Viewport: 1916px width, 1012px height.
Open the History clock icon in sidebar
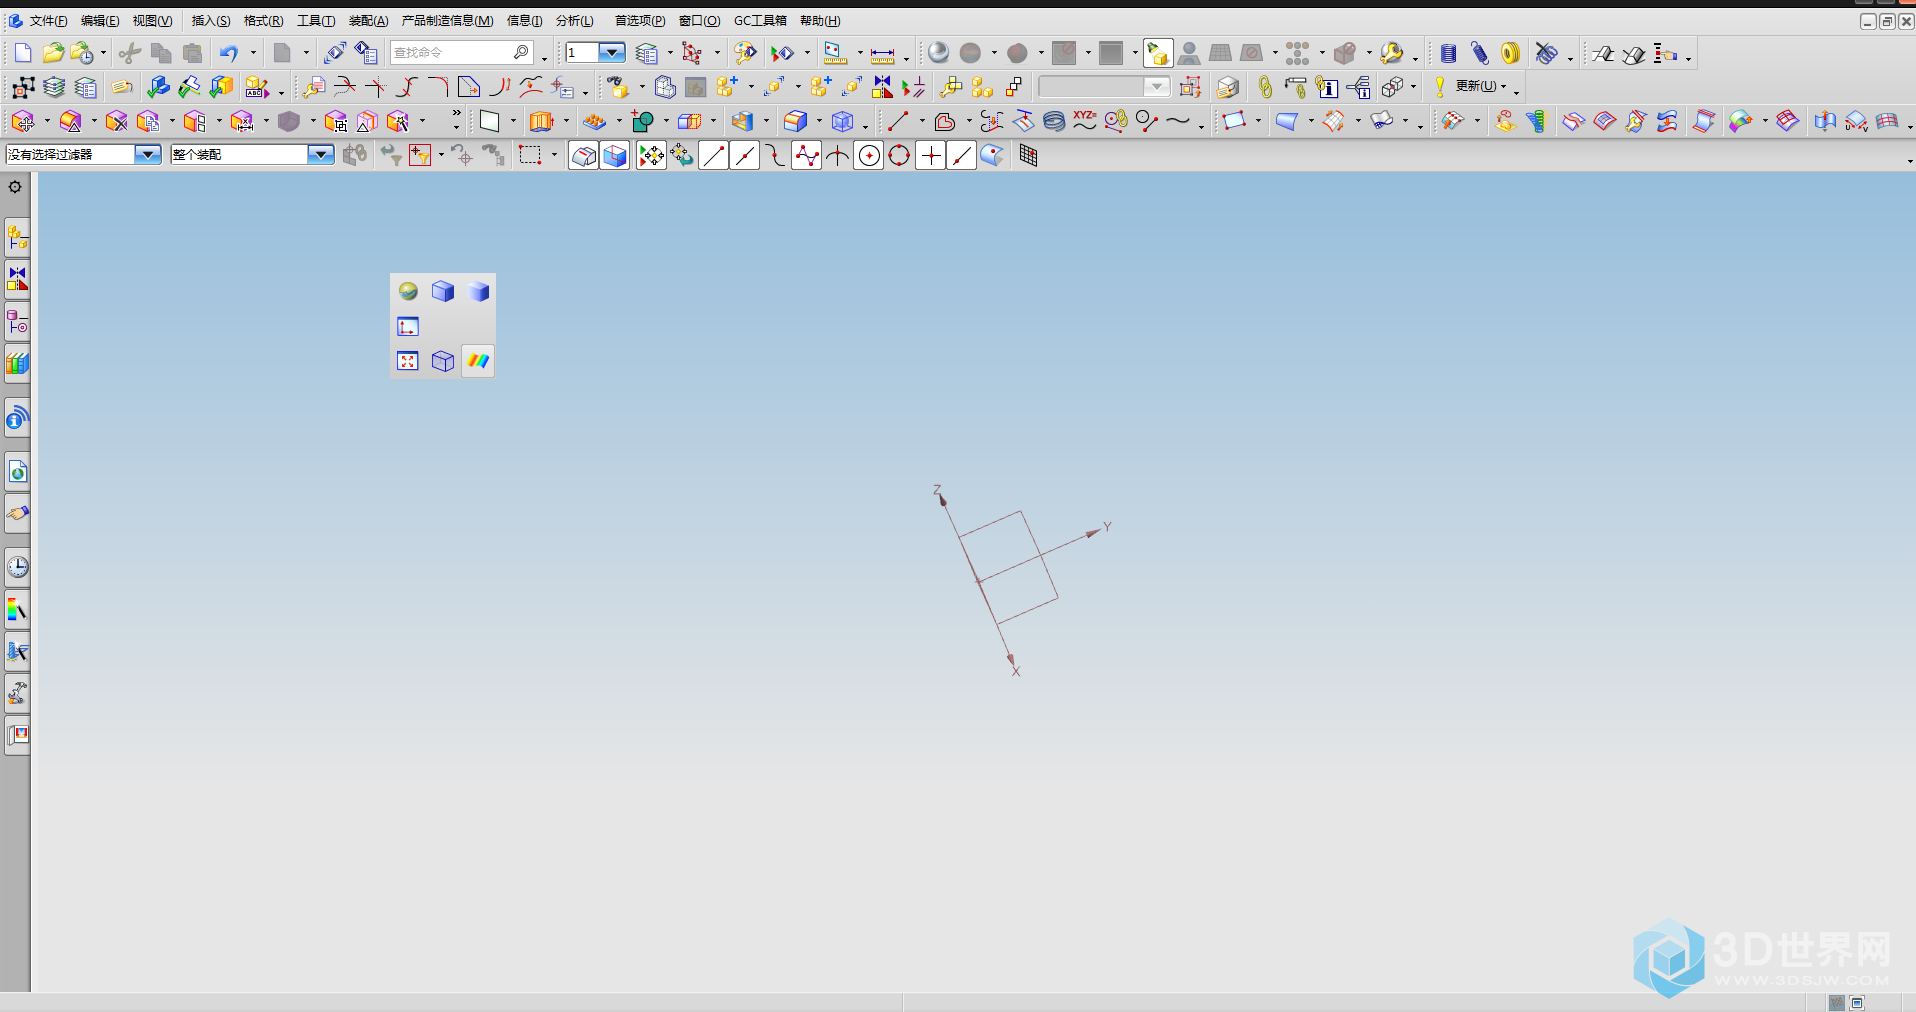pyautogui.click(x=17, y=567)
